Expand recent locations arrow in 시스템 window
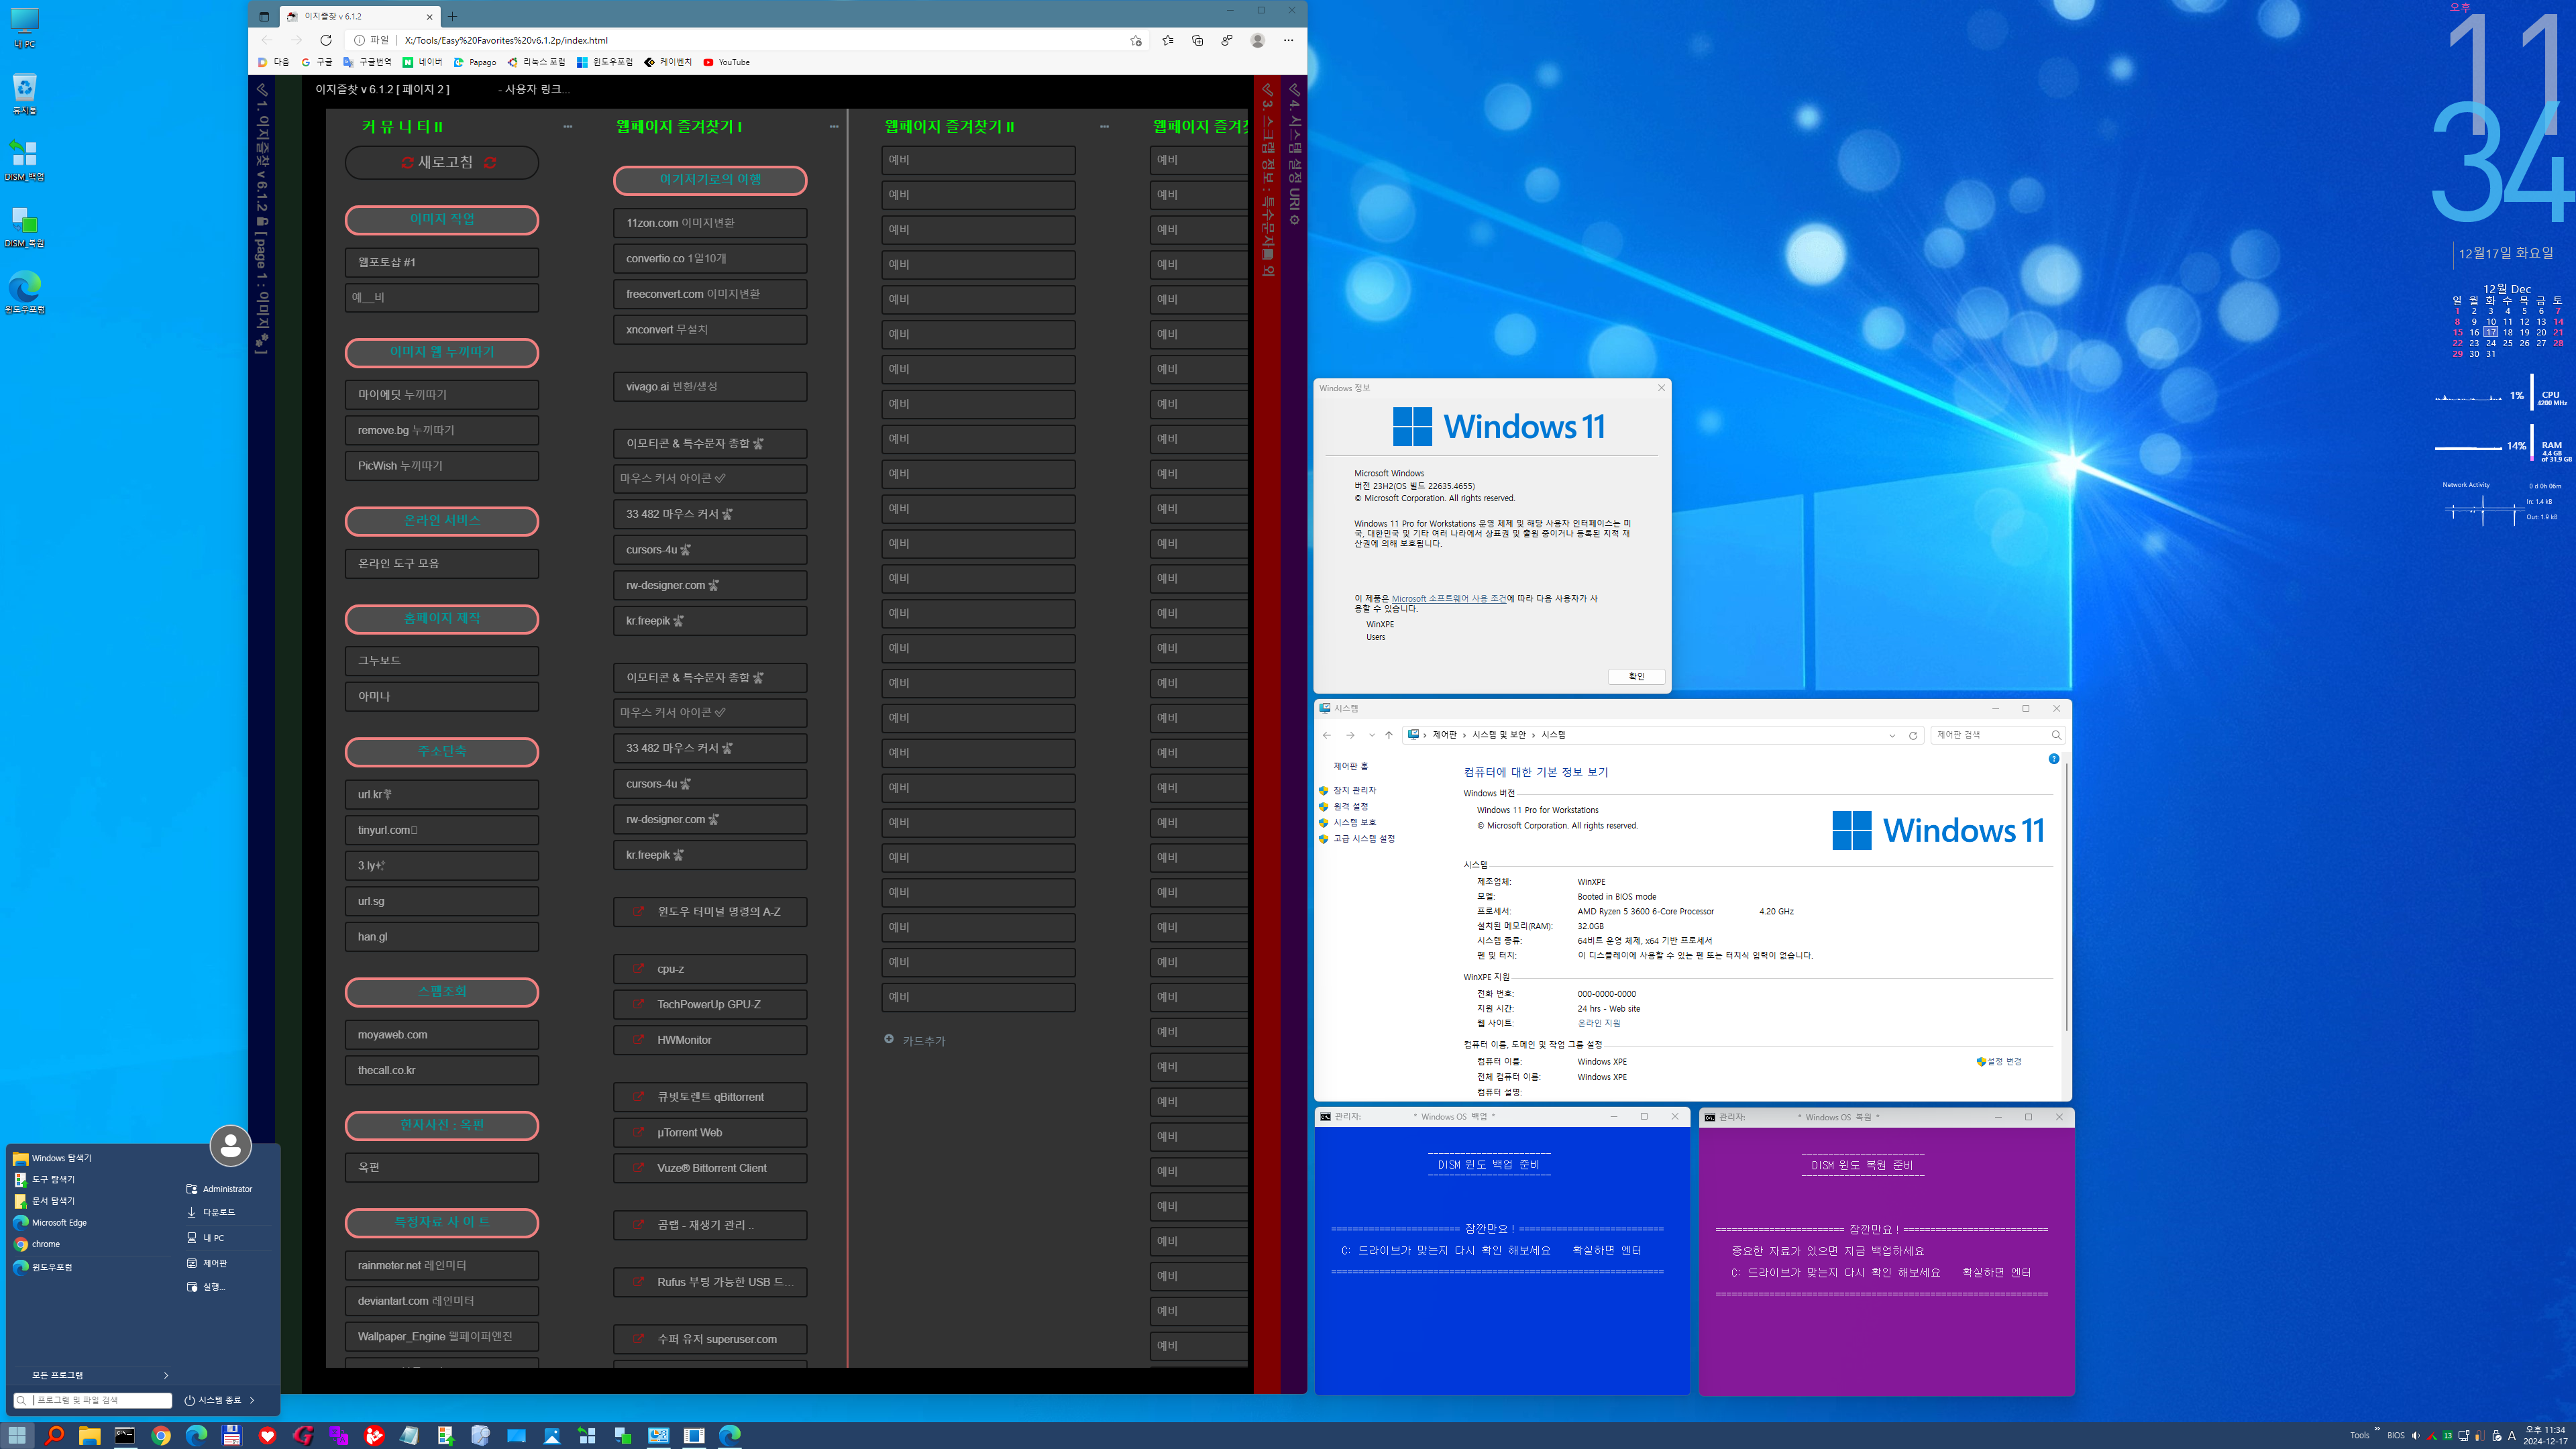 pos(1371,735)
